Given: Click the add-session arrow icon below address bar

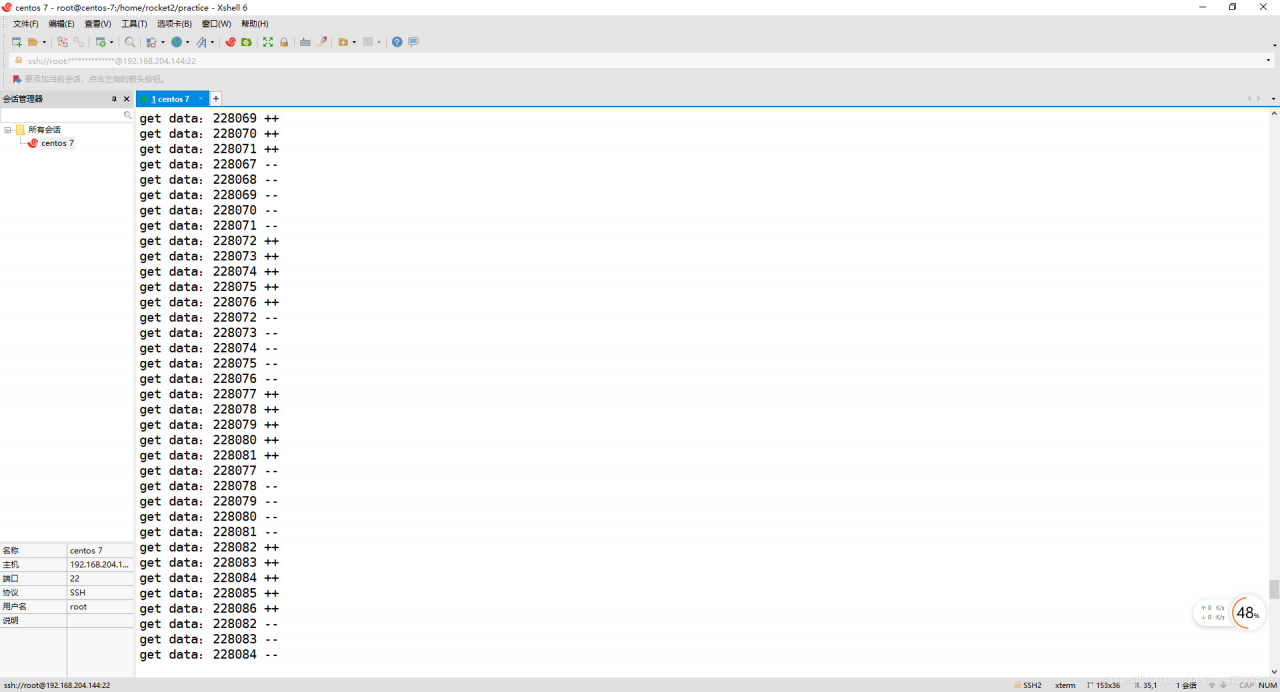Looking at the screenshot, I should point(17,78).
